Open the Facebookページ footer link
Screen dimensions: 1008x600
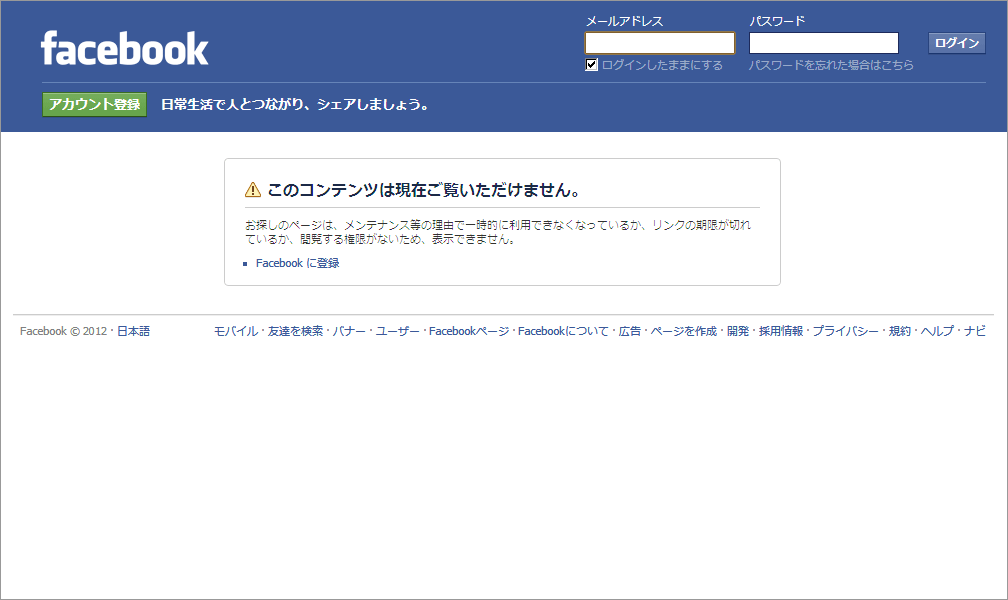[469, 331]
